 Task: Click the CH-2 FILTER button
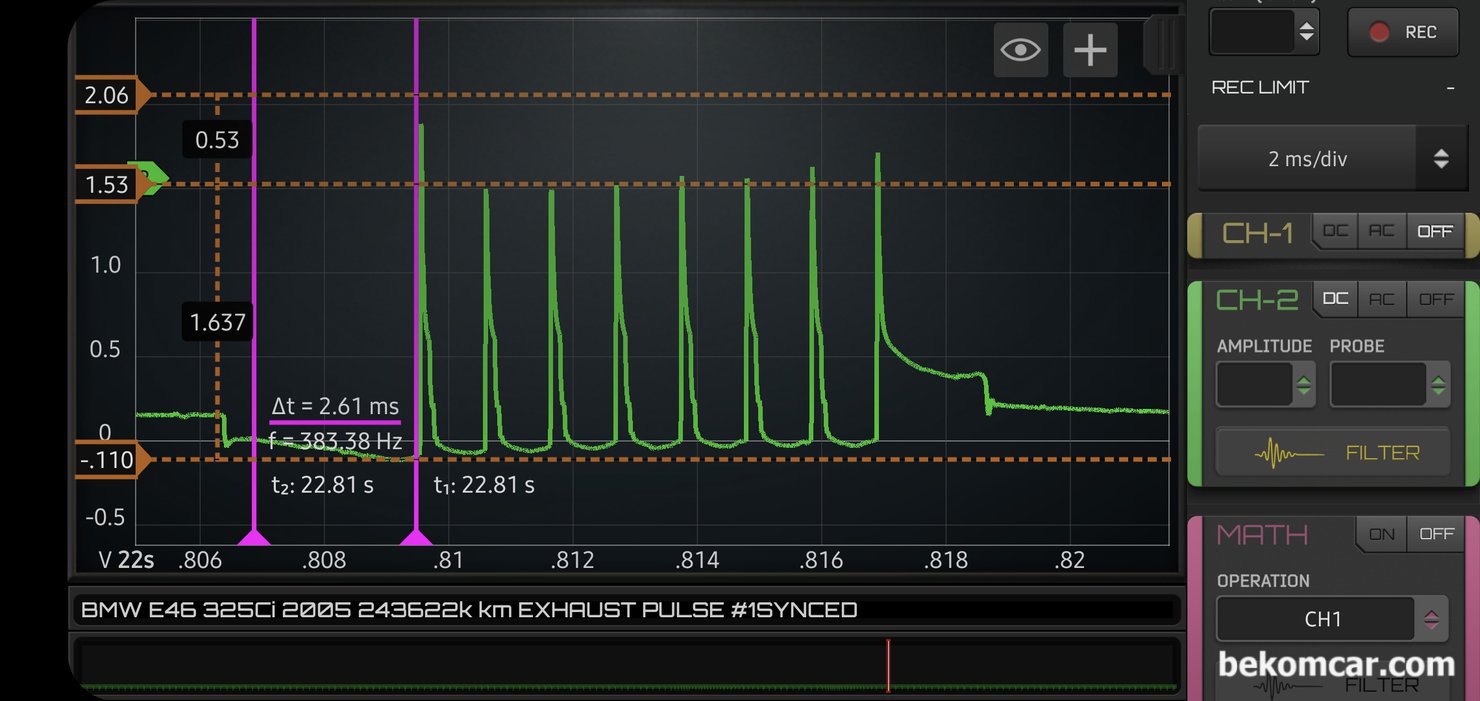pyautogui.click(x=1332, y=453)
